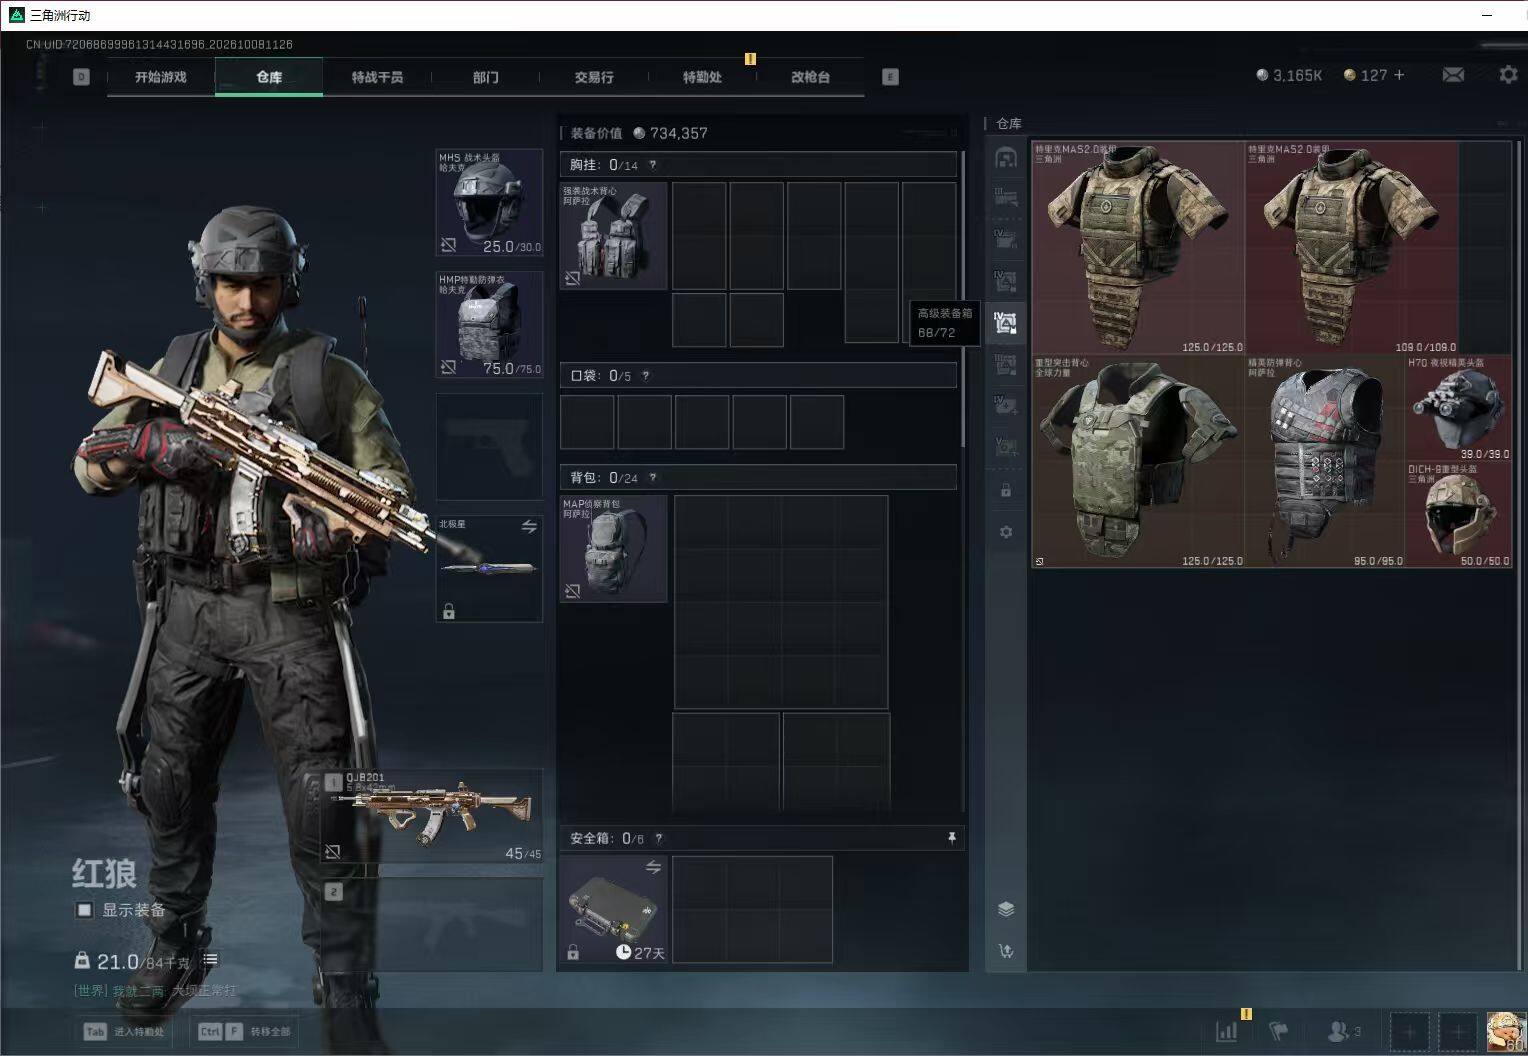Expand the first main warehouse tab
Viewport: 1528px width, 1056px height.
[1006, 157]
